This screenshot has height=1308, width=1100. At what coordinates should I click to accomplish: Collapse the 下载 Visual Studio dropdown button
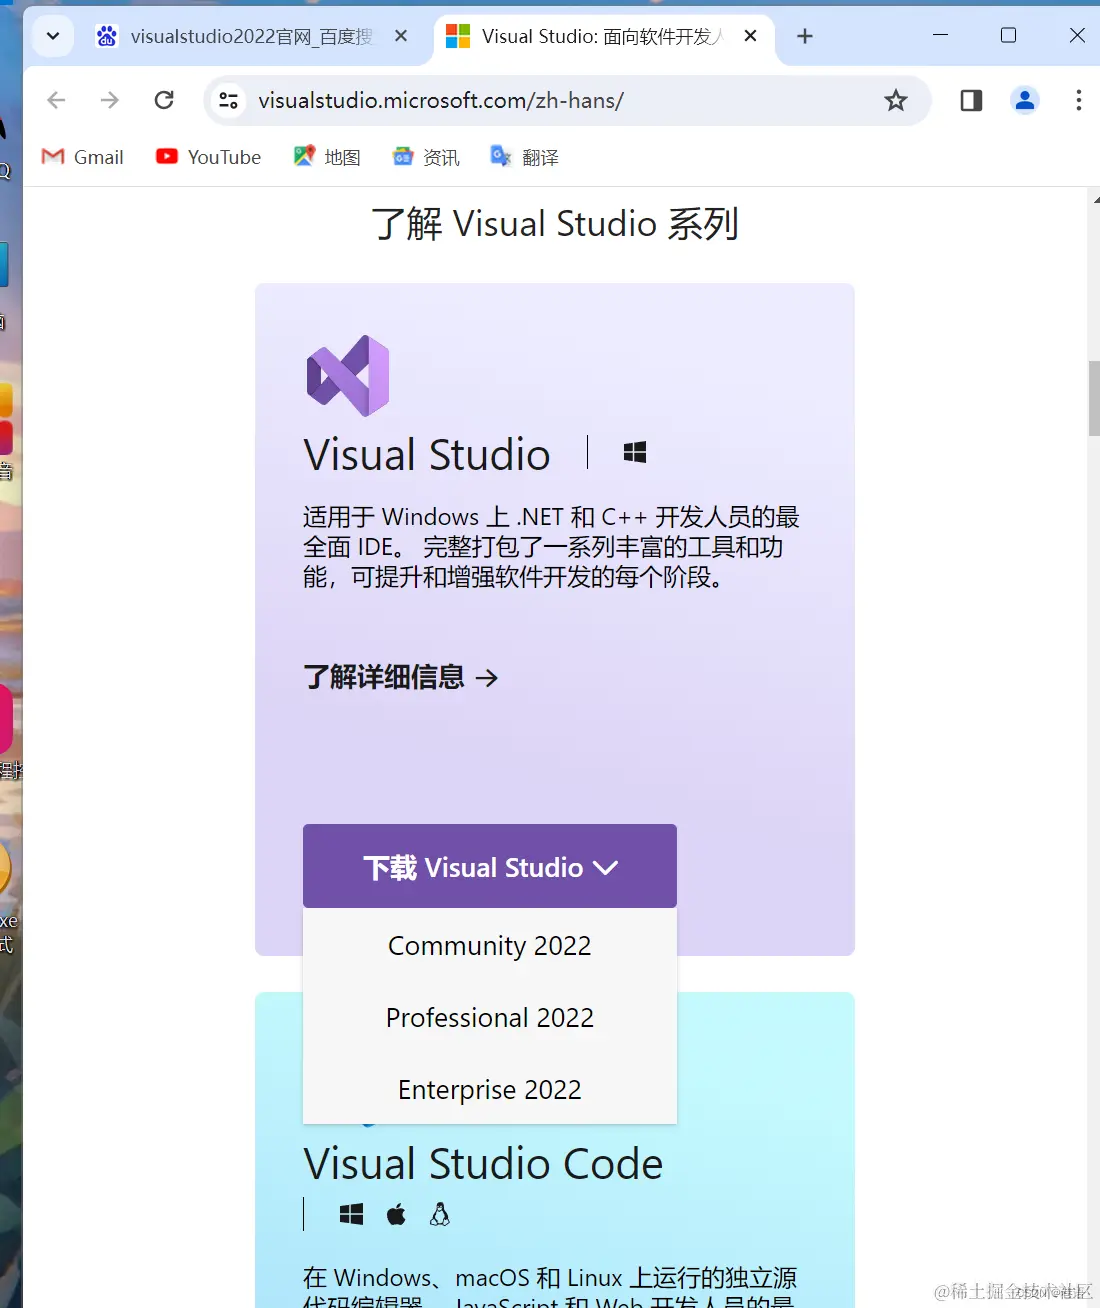490,866
